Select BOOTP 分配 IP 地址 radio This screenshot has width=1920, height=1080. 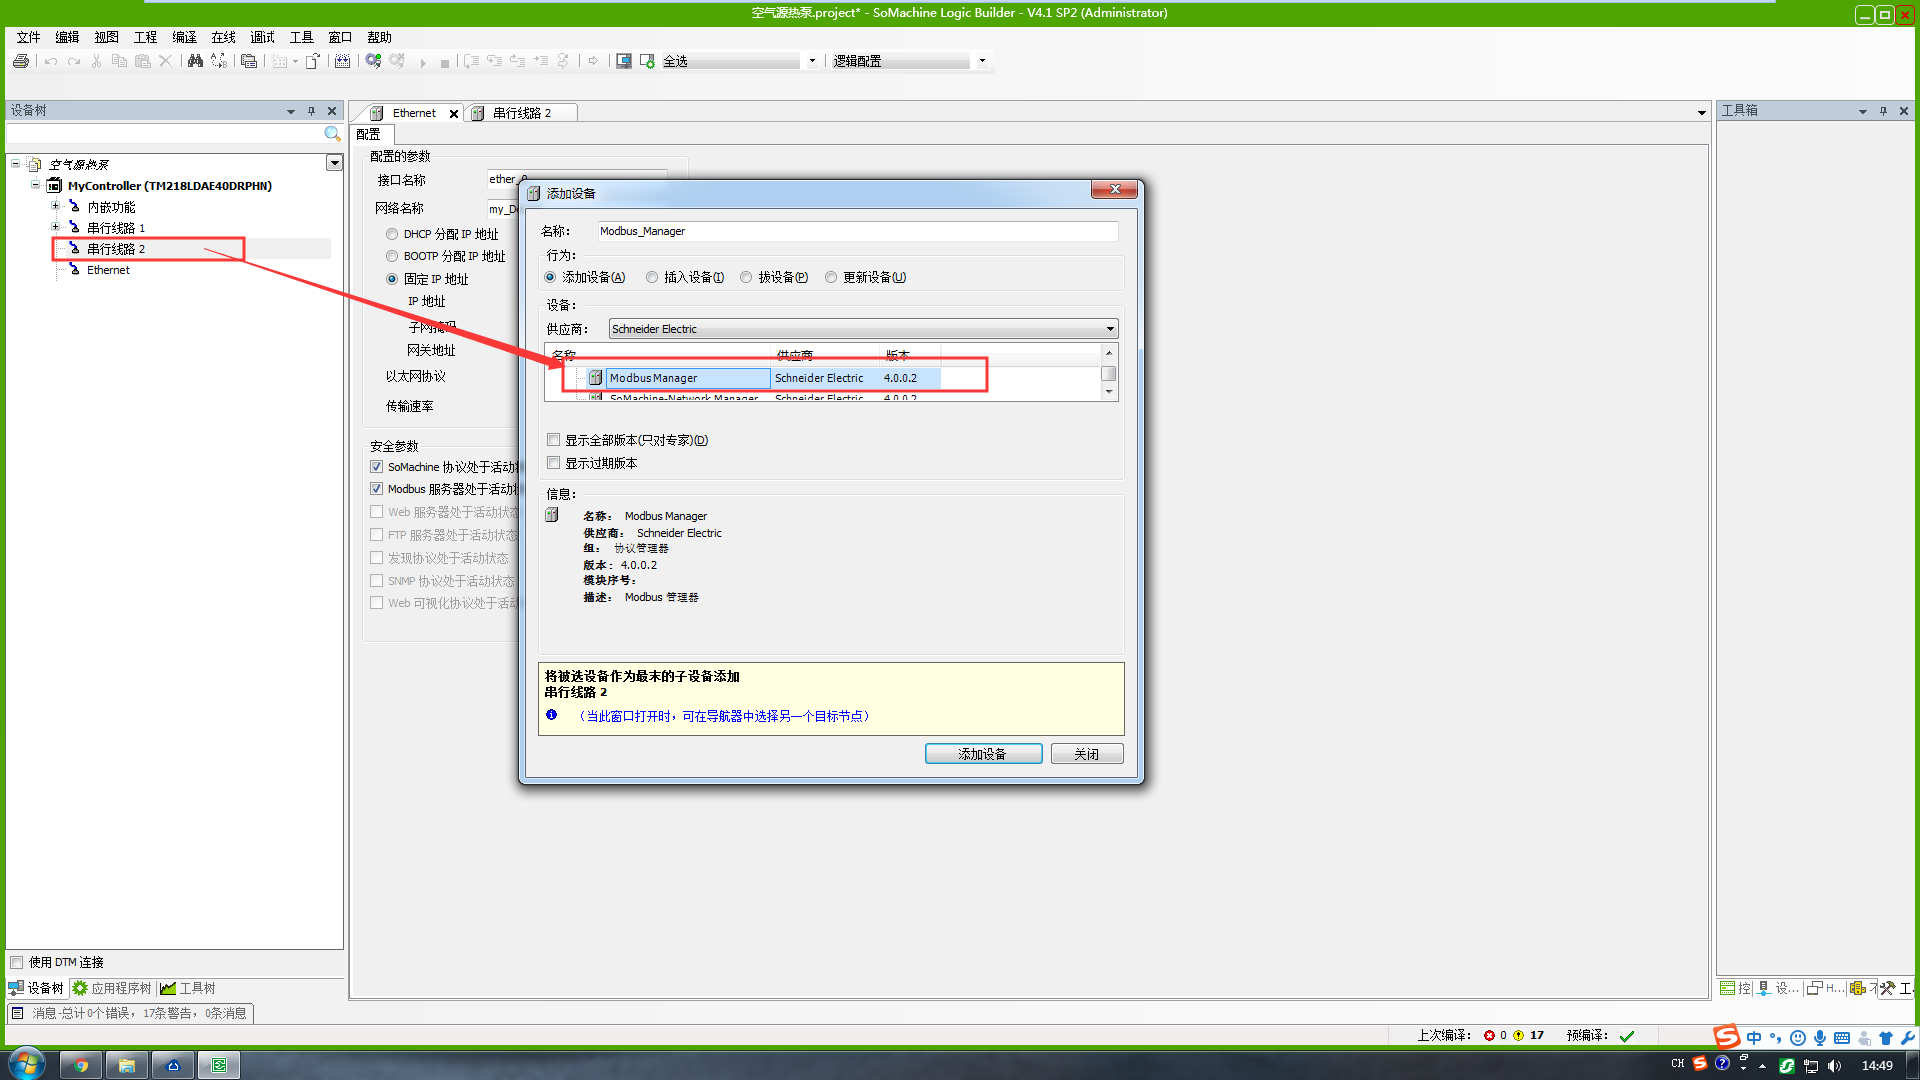point(392,256)
